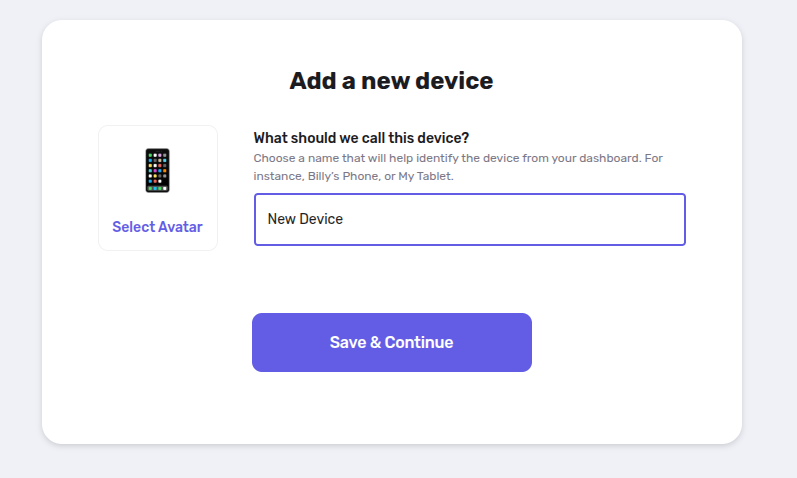This screenshot has width=797, height=478.
Task: Click the colorful app grid on the phone emoji
Action: pyautogui.click(x=158, y=169)
